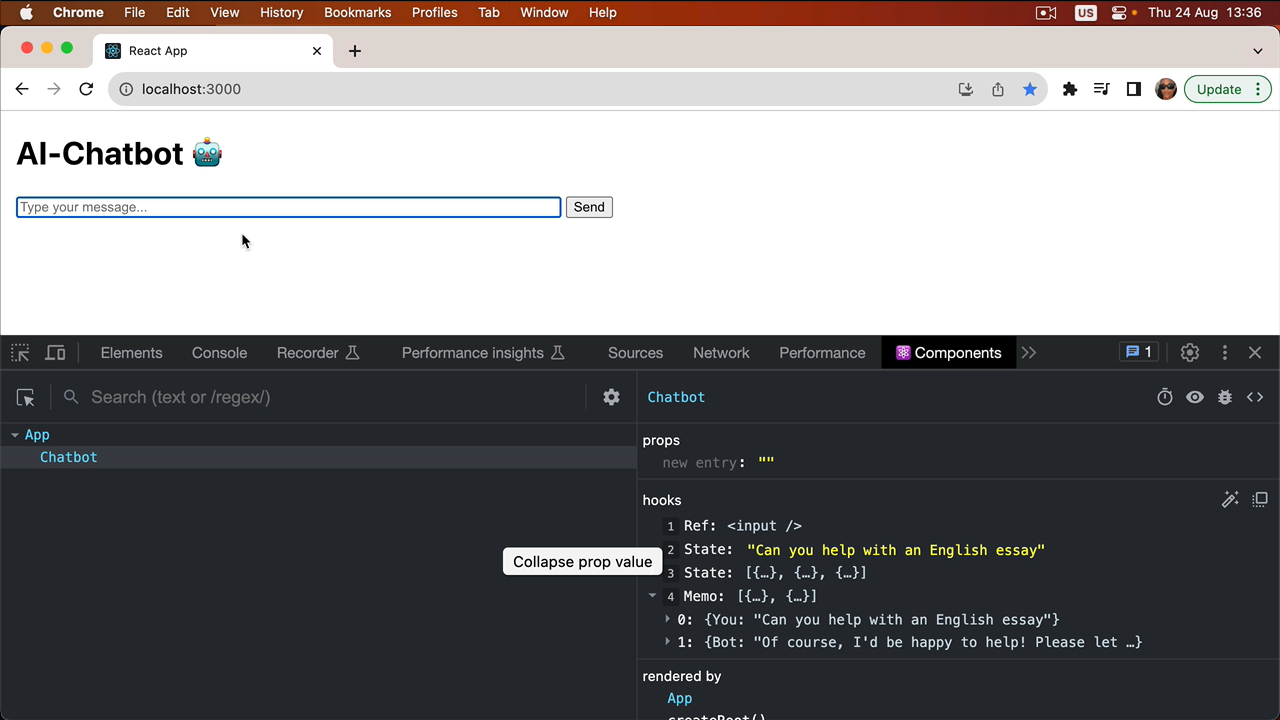
Task: Click the select element picker icon in Components panel
Action: pyautogui.click(x=26, y=397)
